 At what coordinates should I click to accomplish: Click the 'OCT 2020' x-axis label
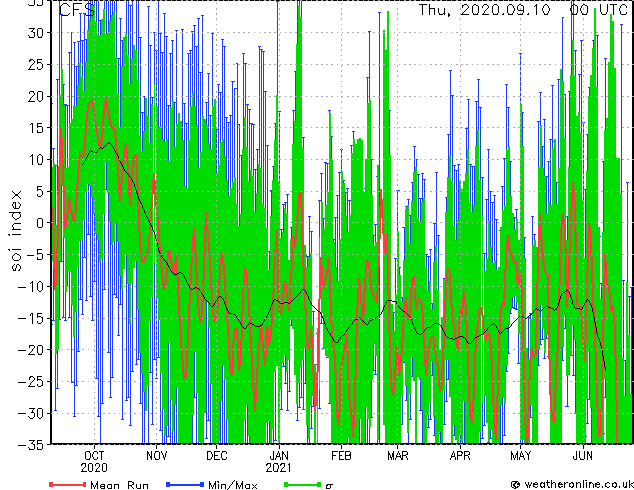pos(94,462)
